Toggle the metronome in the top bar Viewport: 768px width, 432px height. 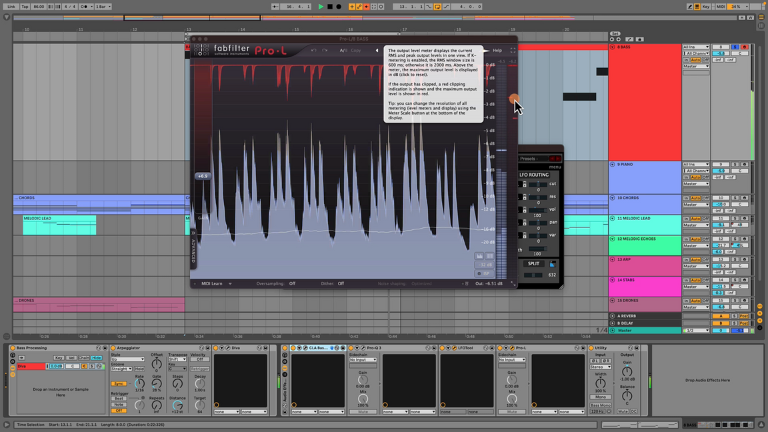click(84, 7)
